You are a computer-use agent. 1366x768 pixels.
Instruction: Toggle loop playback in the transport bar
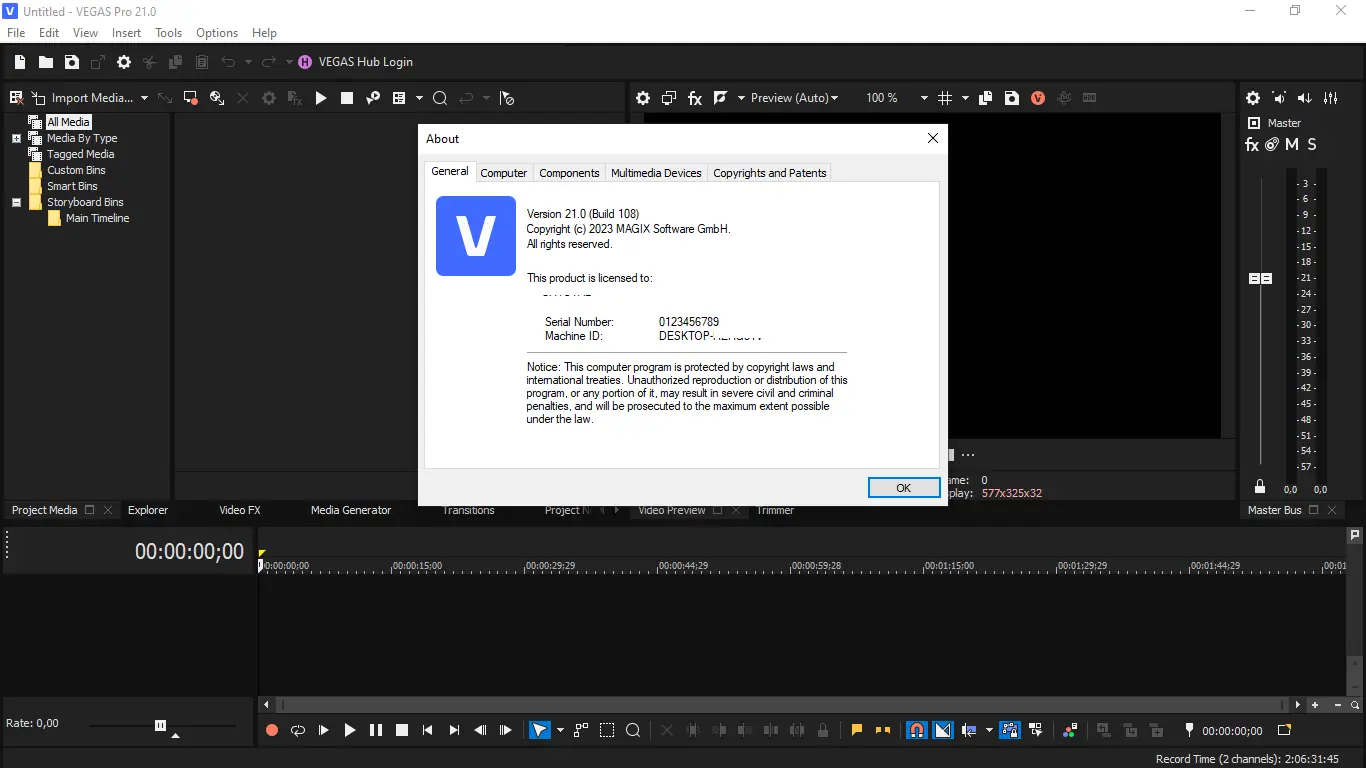pyautogui.click(x=298, y=731)
